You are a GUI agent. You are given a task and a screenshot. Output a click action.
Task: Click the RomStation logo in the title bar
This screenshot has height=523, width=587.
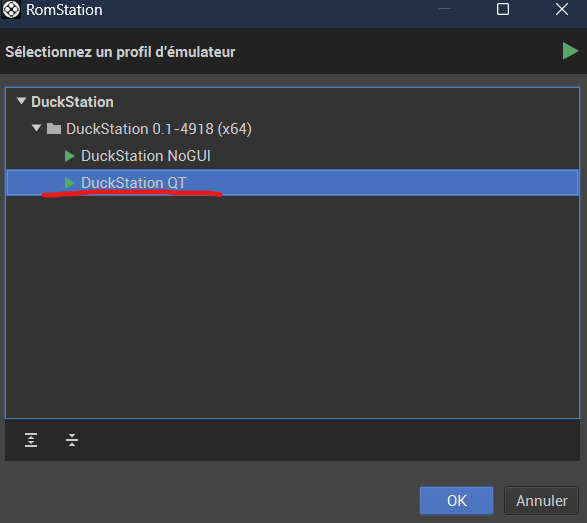pyautogui.click(x=11, y=10)
